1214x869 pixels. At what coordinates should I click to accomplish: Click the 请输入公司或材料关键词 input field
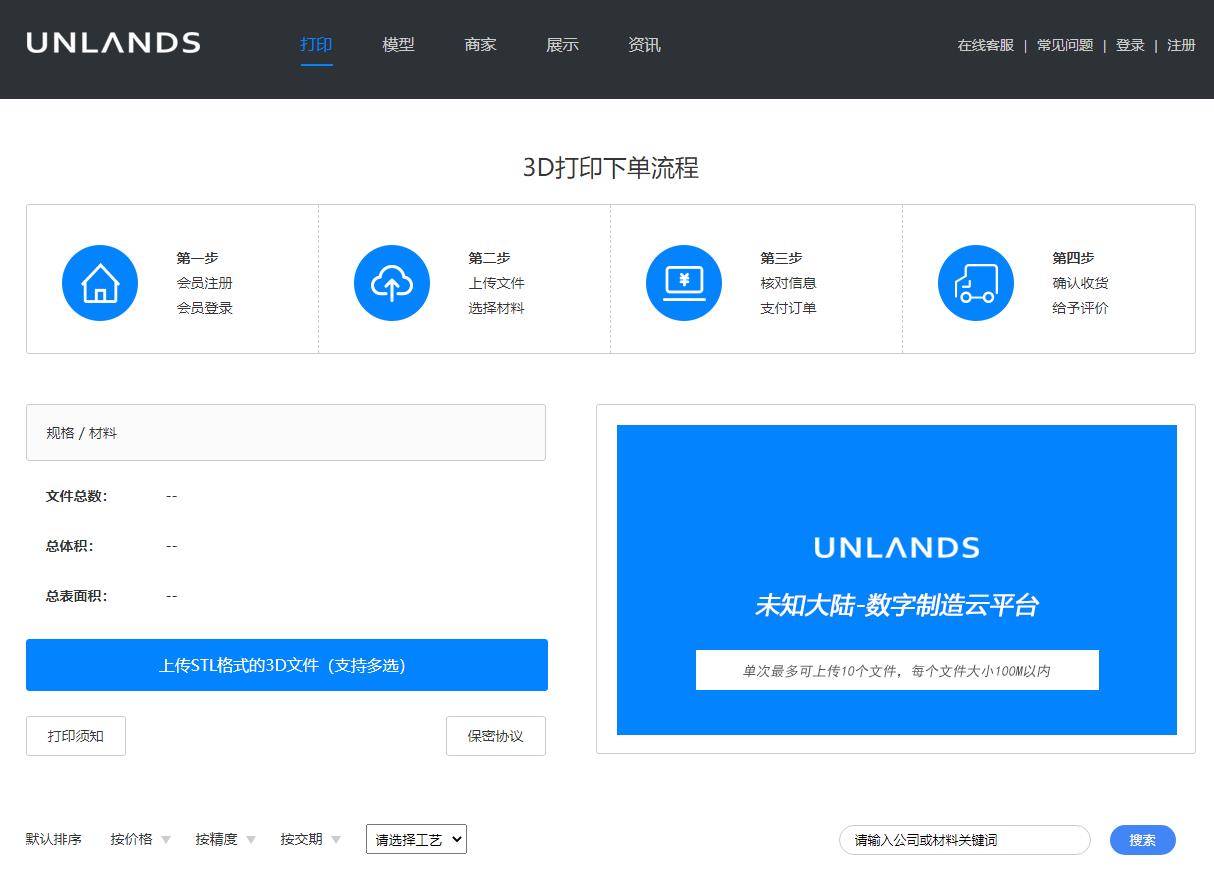(964, 839)
